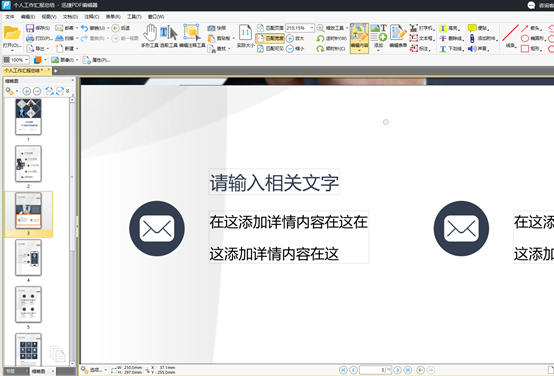
Task: Toggle Fit Visible (匹配可见) view
Action: [270, 48]
